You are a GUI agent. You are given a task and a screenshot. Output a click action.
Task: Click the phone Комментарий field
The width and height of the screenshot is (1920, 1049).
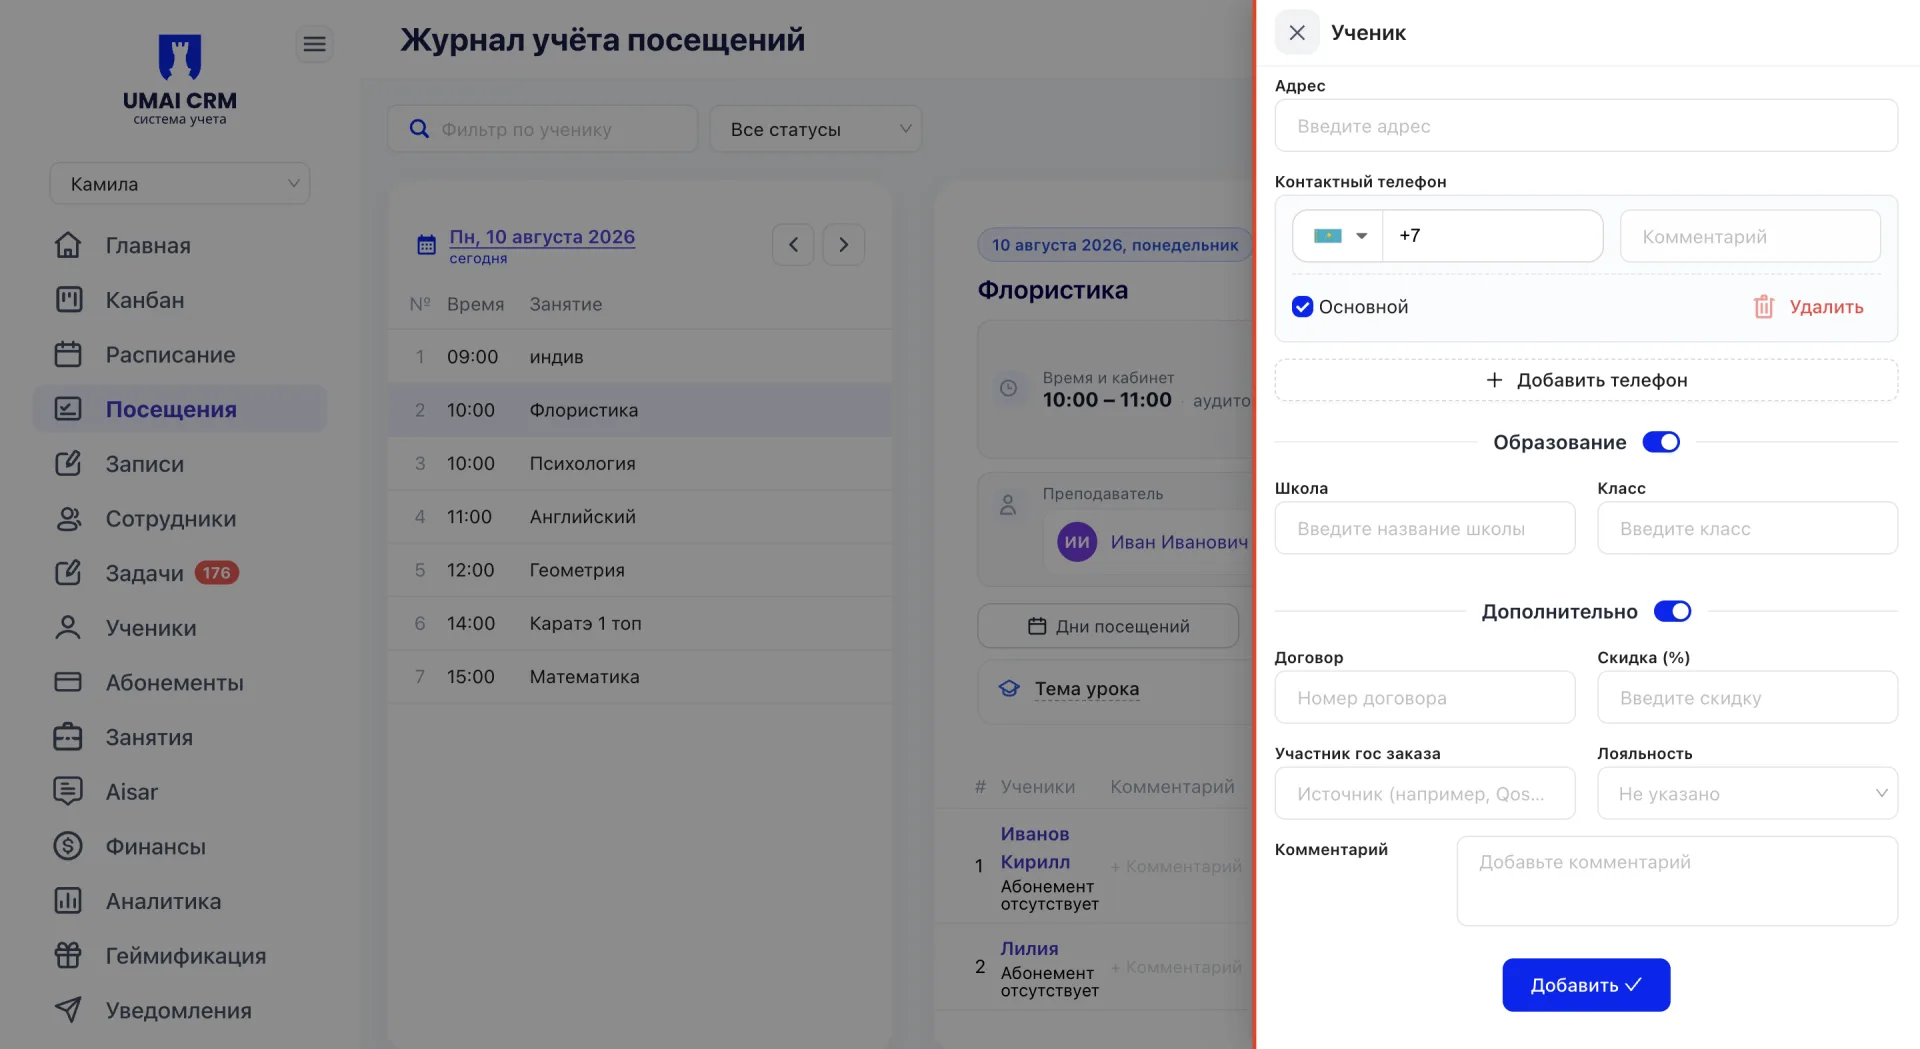pyautogui.click(x=1750, y=236)
